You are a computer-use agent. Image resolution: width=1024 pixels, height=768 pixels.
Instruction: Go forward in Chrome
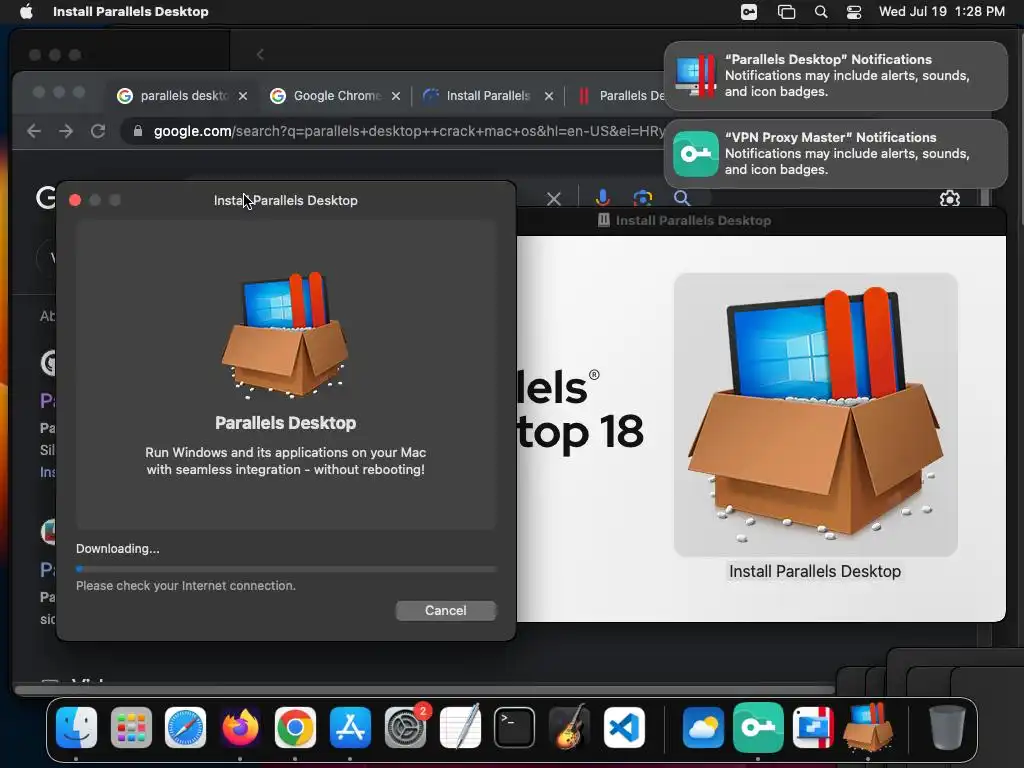pos(66,131)
